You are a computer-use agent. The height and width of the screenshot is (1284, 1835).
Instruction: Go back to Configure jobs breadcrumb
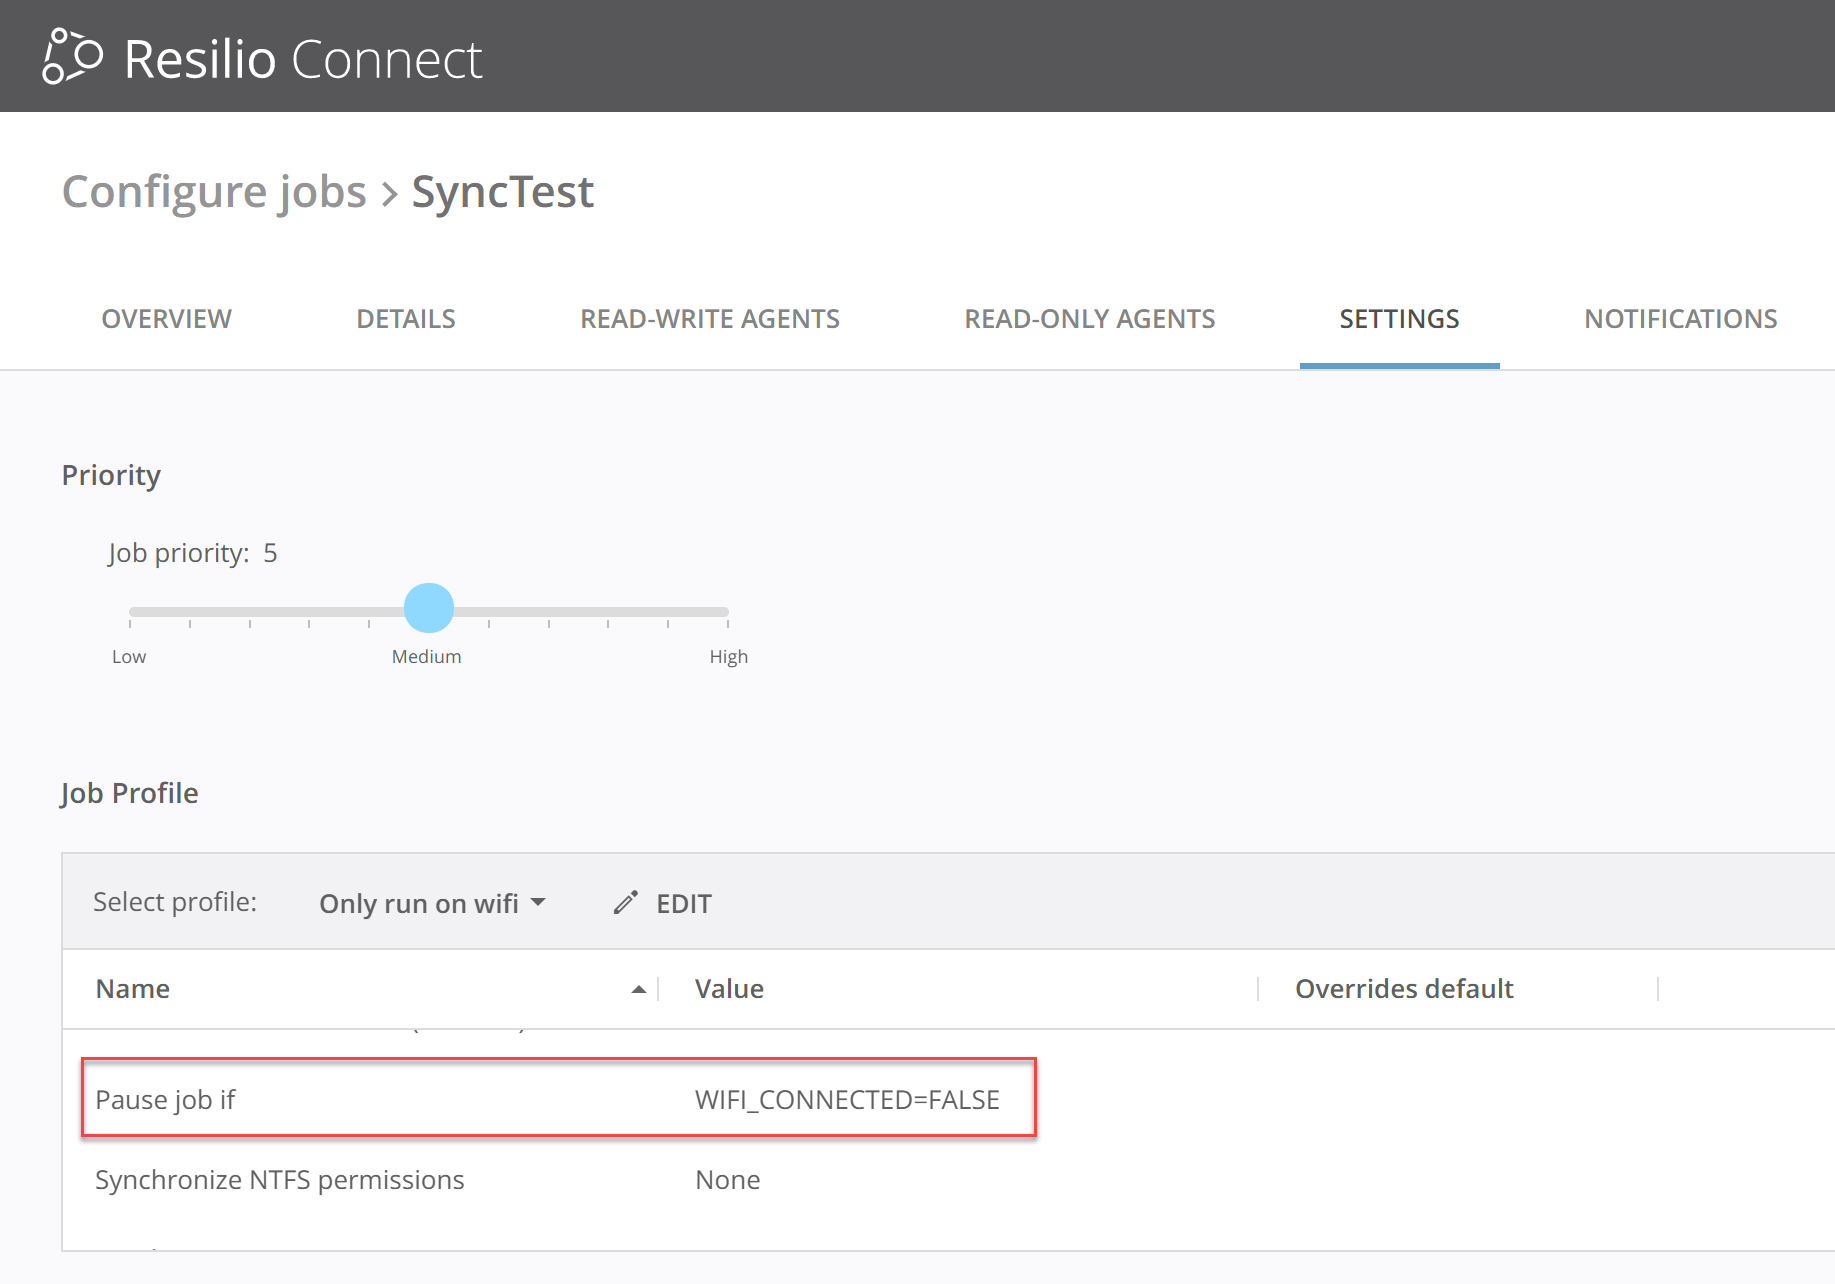click(214, 191)
